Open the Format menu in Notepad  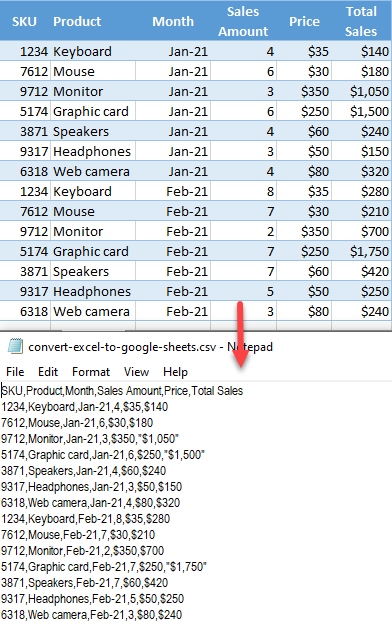pos(91,372)
